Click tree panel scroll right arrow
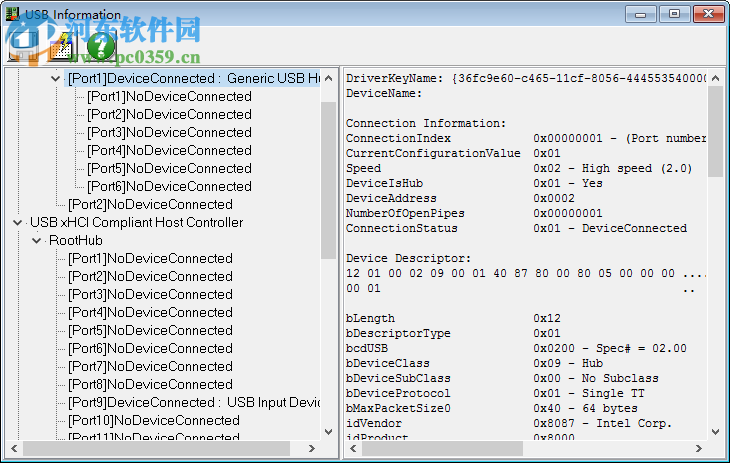 click(x=312, y=449)
